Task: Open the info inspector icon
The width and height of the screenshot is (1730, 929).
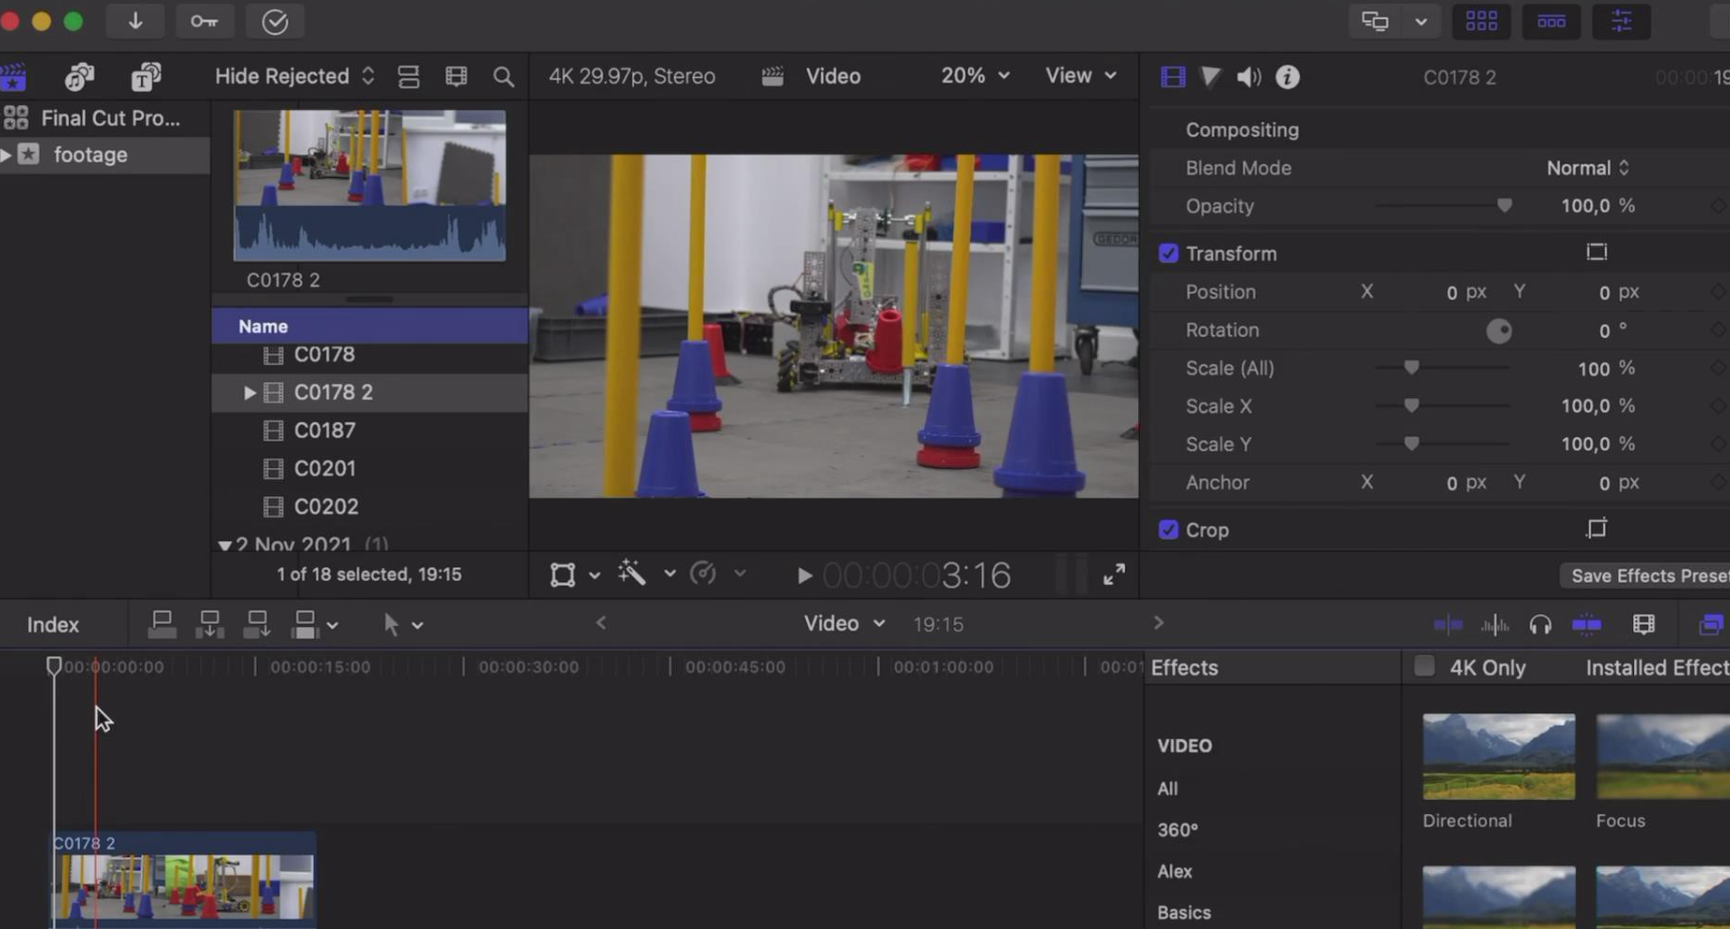Action: click(x=1287, y=77)
